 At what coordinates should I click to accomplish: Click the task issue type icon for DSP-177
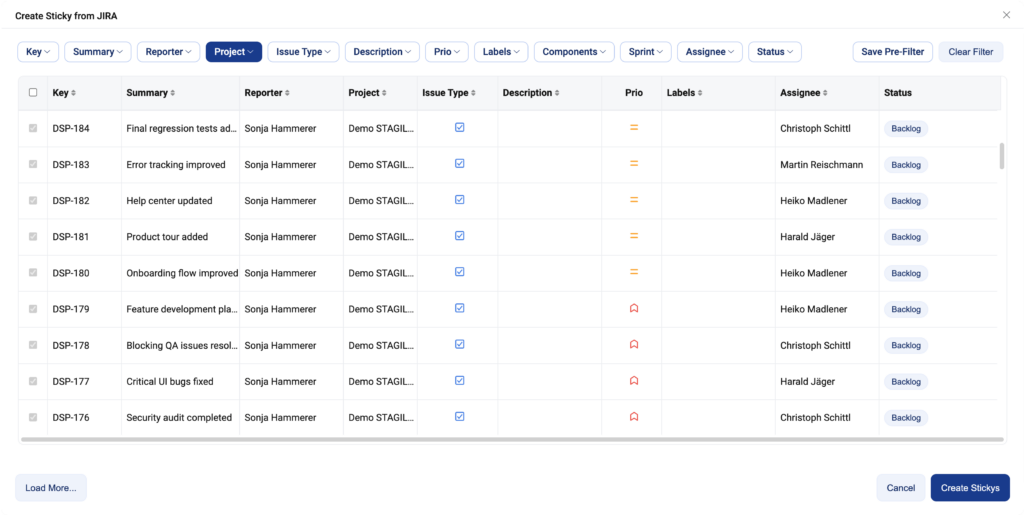click(x=460, y=381)
